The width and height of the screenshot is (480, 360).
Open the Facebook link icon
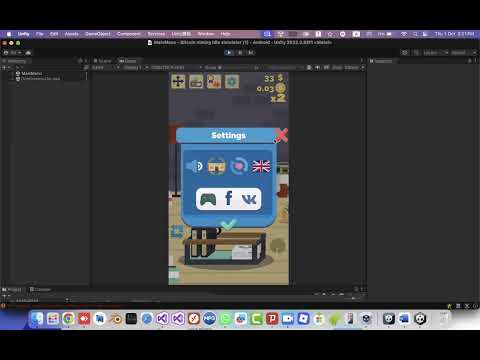(229, 199)
